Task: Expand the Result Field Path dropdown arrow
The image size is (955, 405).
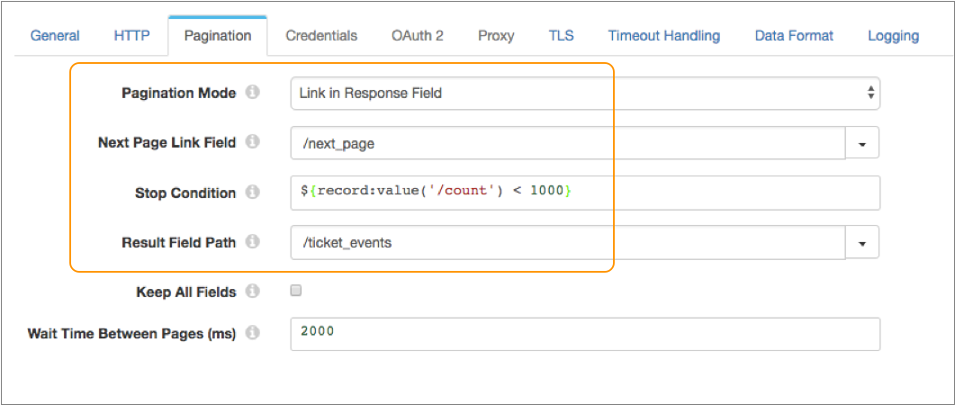Action: (x=862, y=243)
